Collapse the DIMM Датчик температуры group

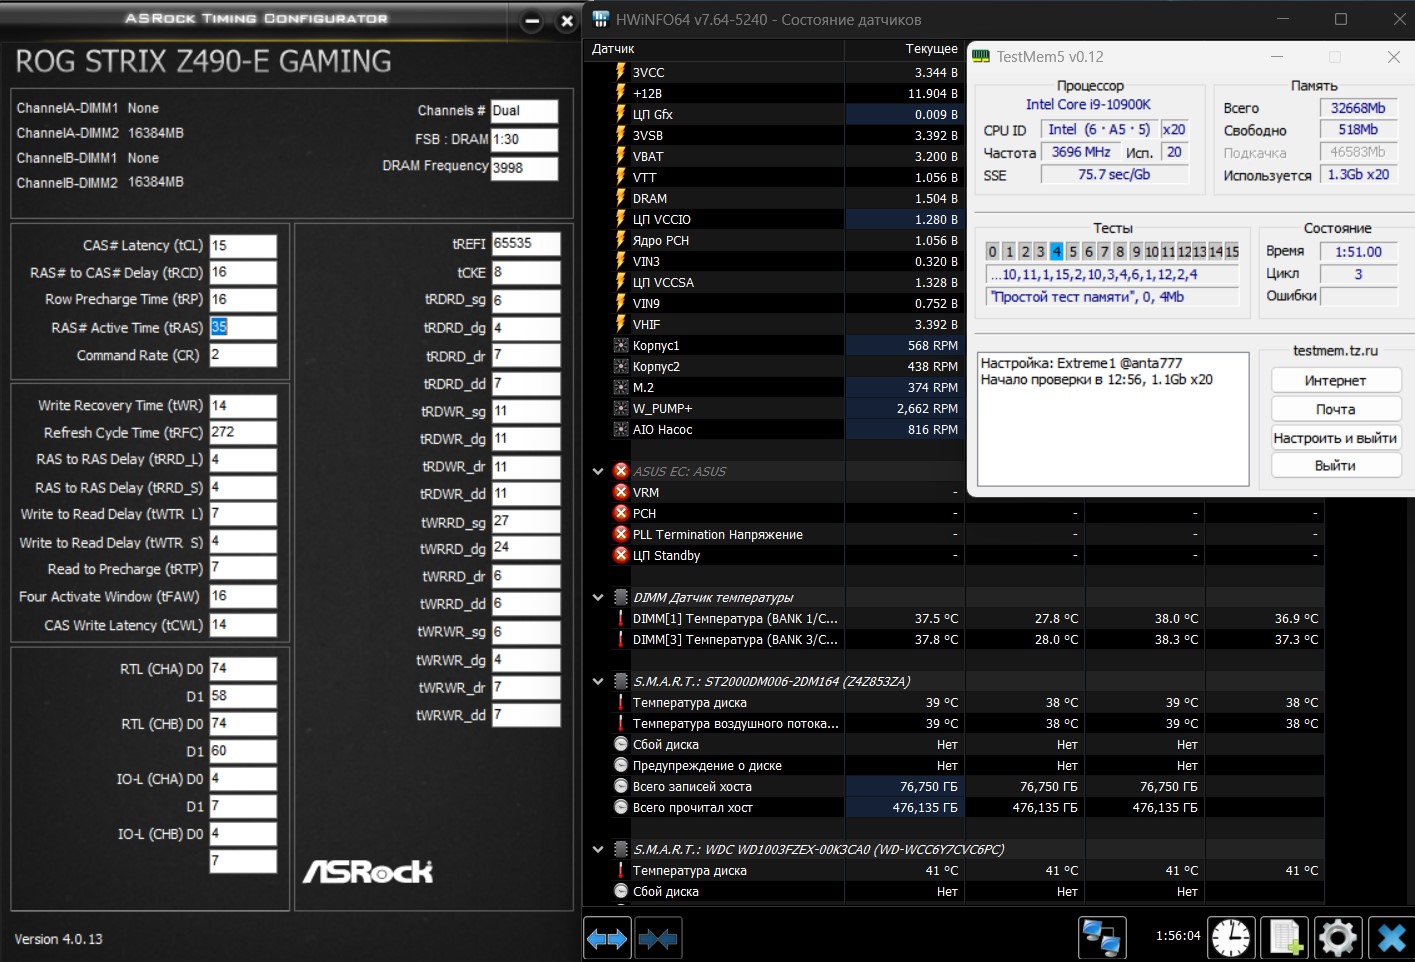(598, 597)
